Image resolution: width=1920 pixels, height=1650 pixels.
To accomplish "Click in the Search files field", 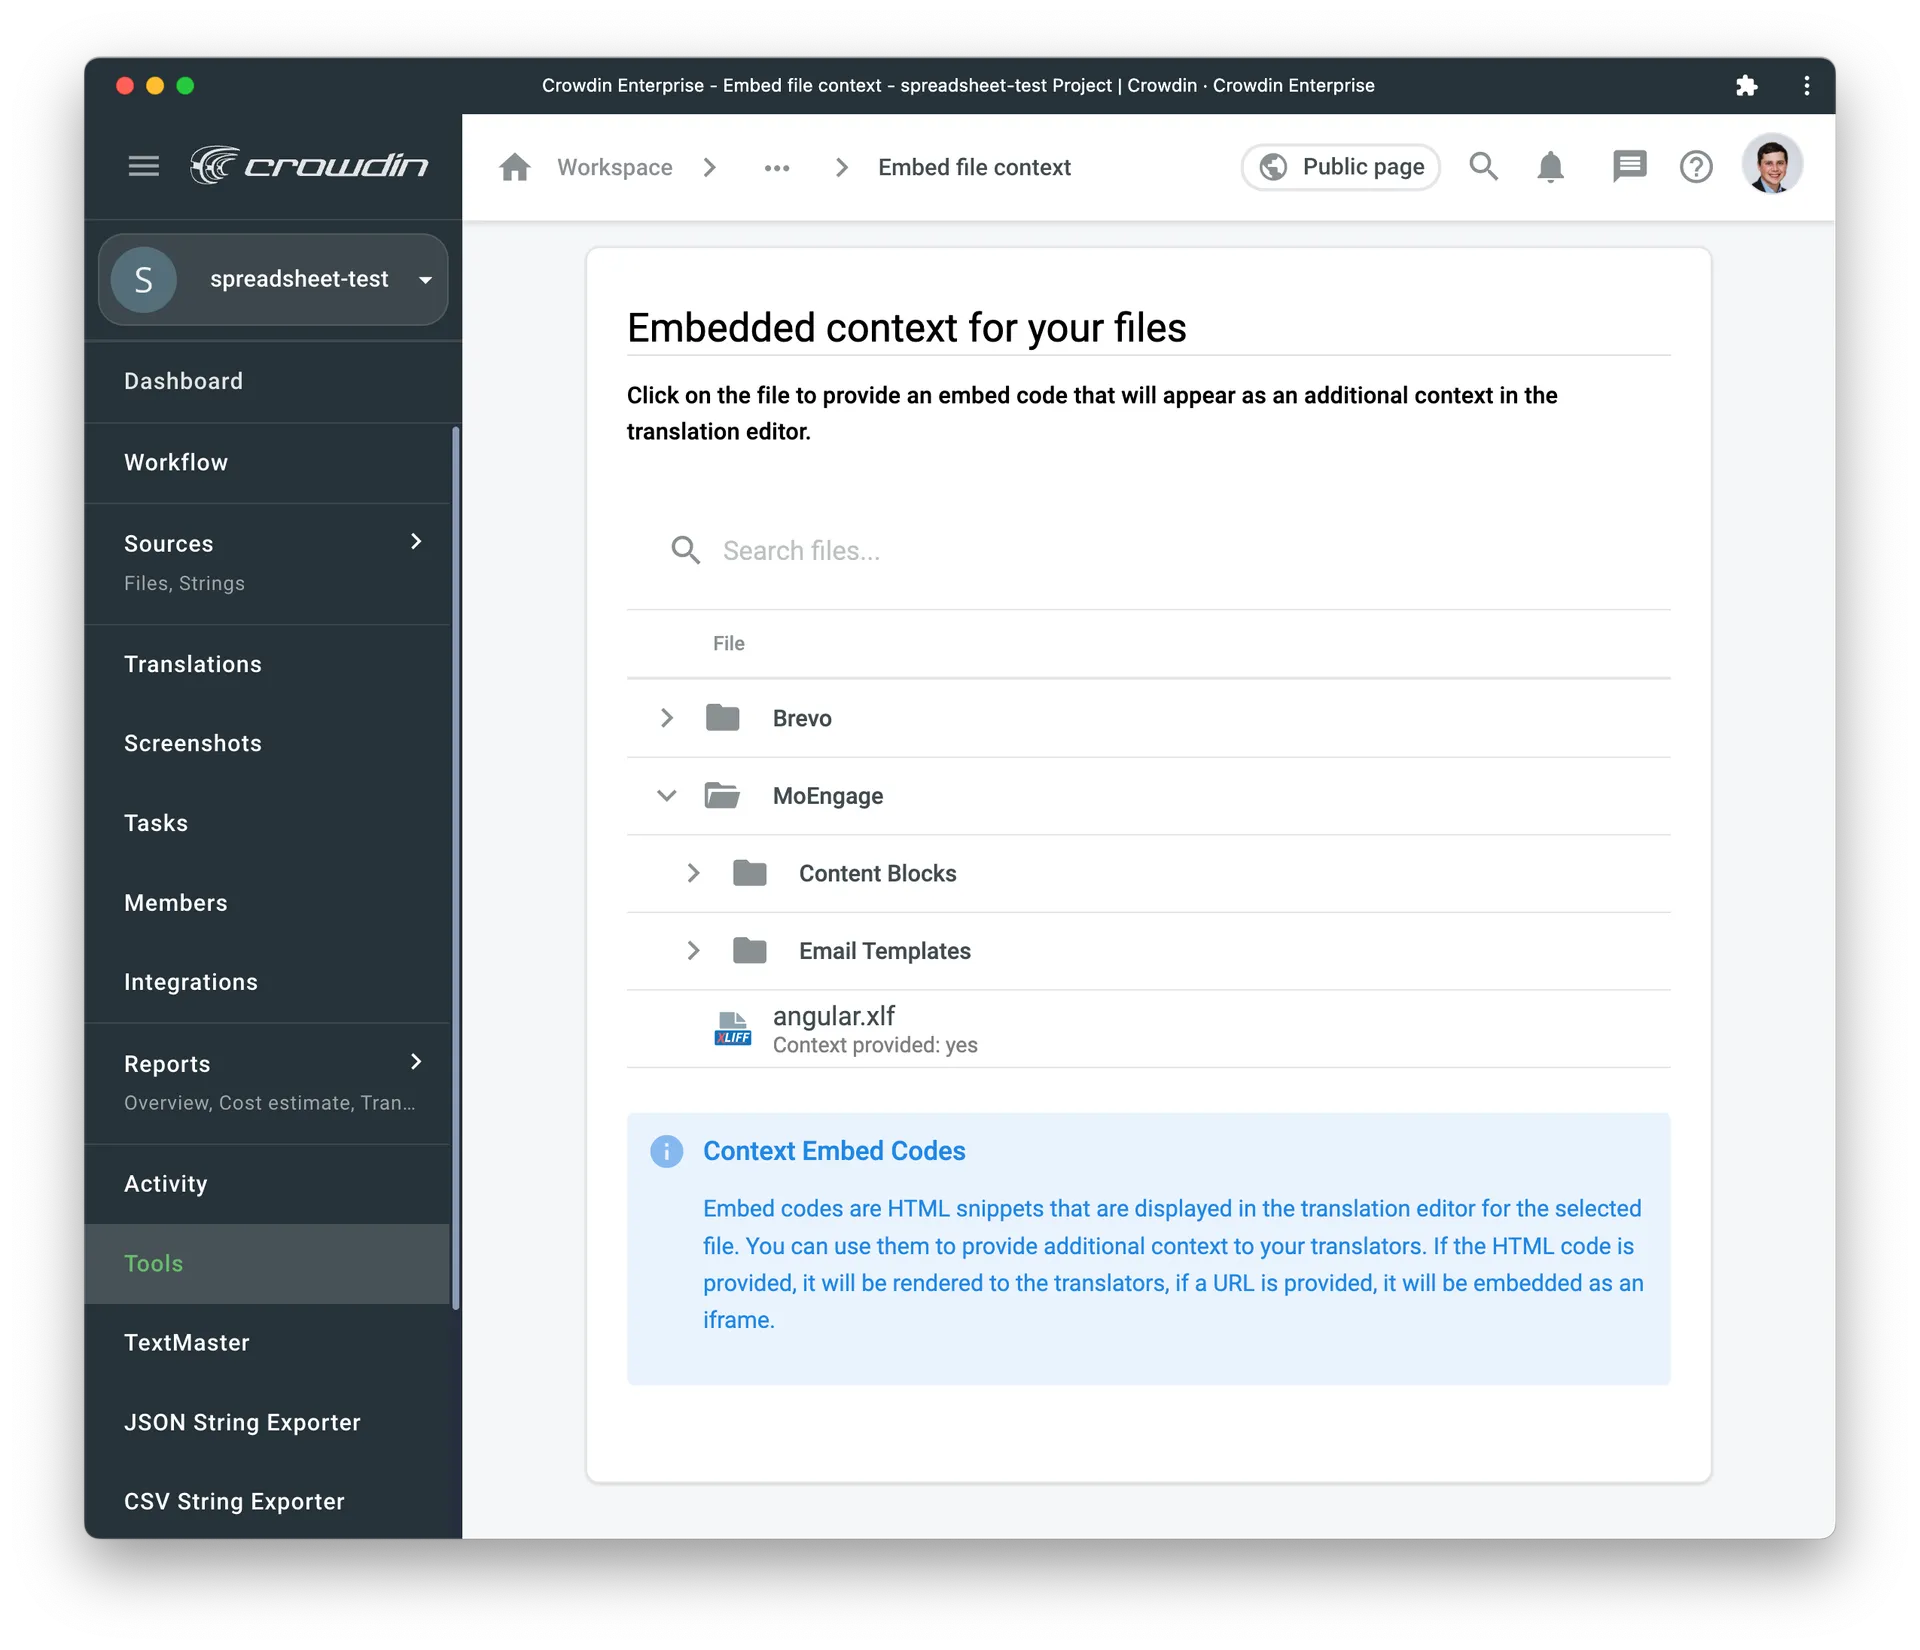I will (1148, 550).
